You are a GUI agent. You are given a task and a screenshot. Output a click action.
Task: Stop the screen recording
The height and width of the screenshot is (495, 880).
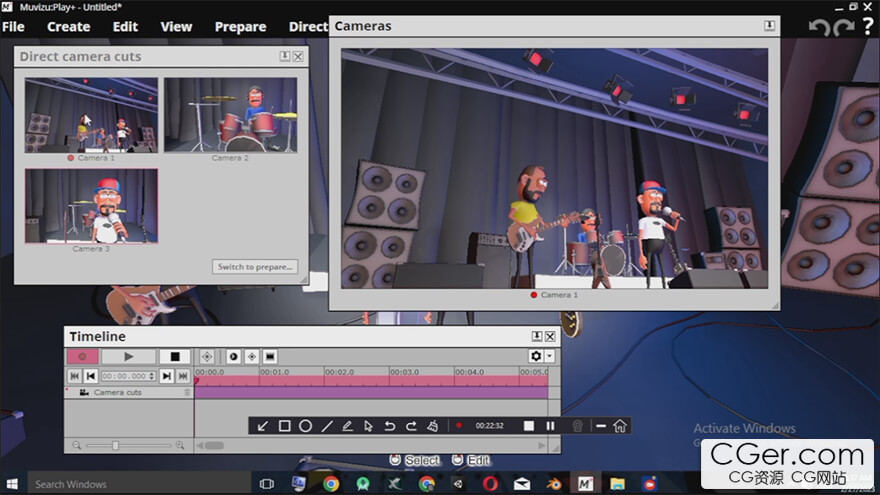point(529,426)
